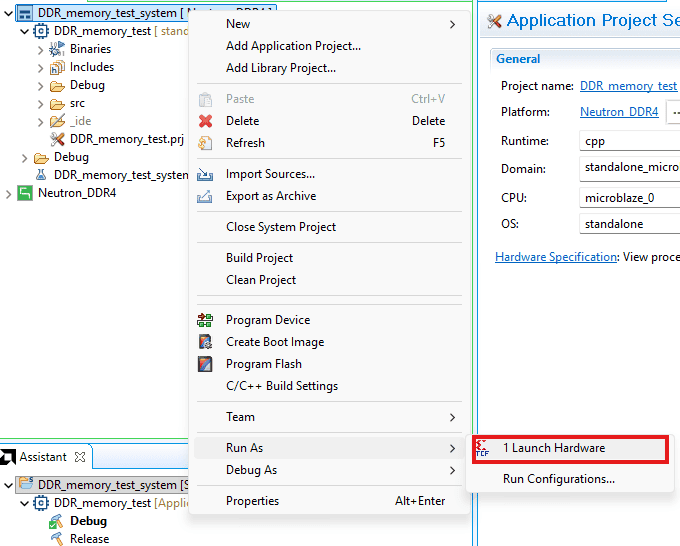680x546 pixels.
Task: Expand the Binaries tree node
Action: [x=41, y=49]
